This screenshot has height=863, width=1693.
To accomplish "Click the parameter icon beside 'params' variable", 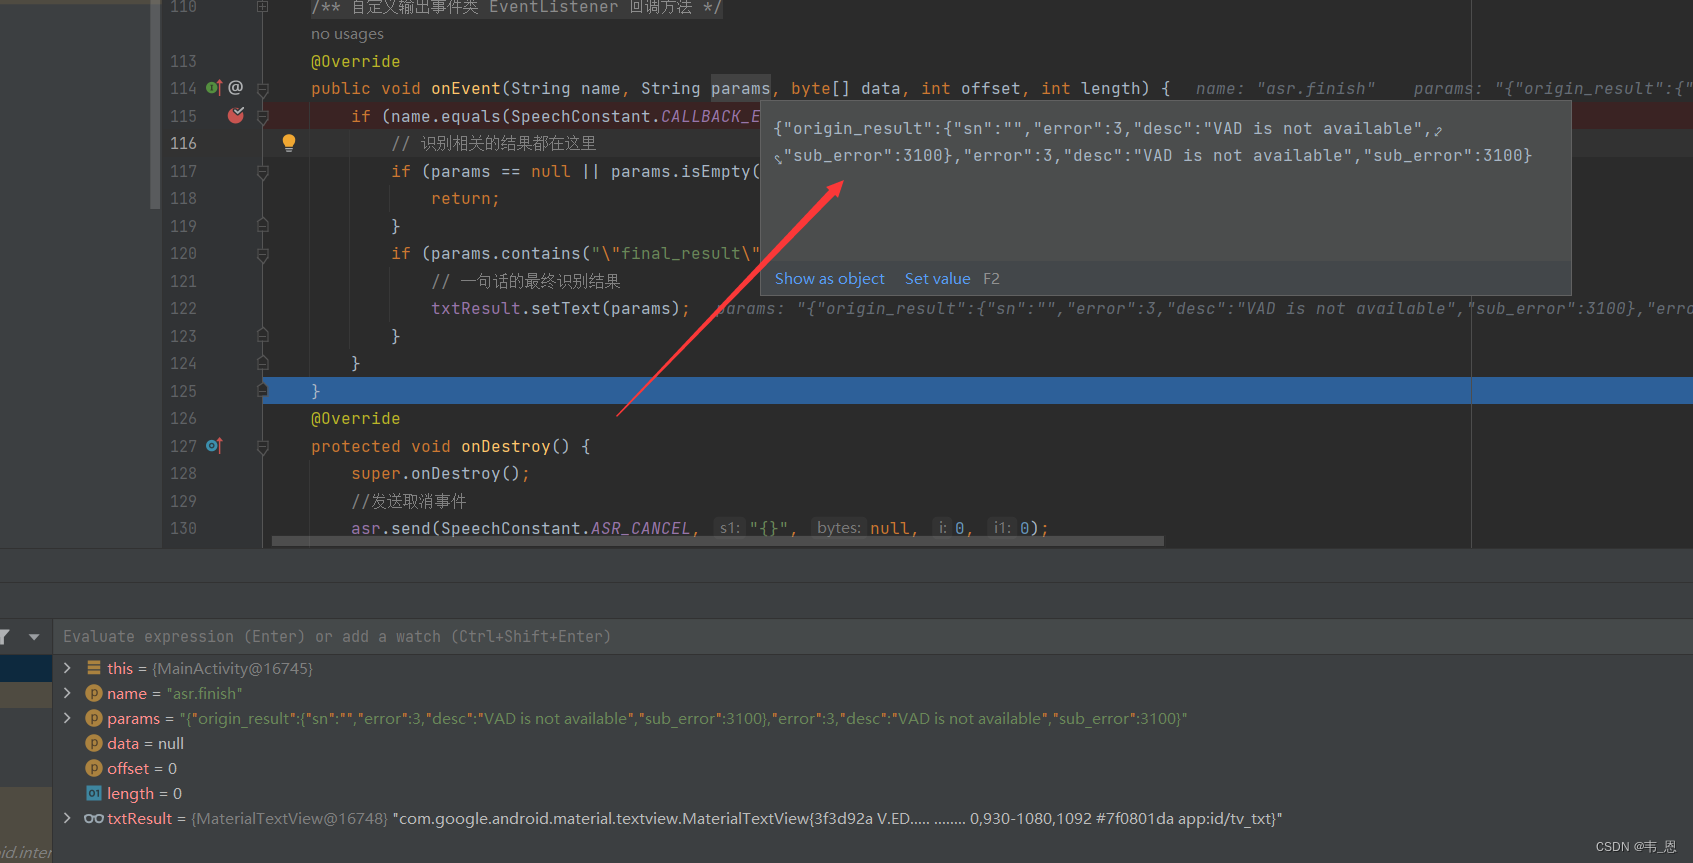I will pyautogui.click(x=94, y=718).
